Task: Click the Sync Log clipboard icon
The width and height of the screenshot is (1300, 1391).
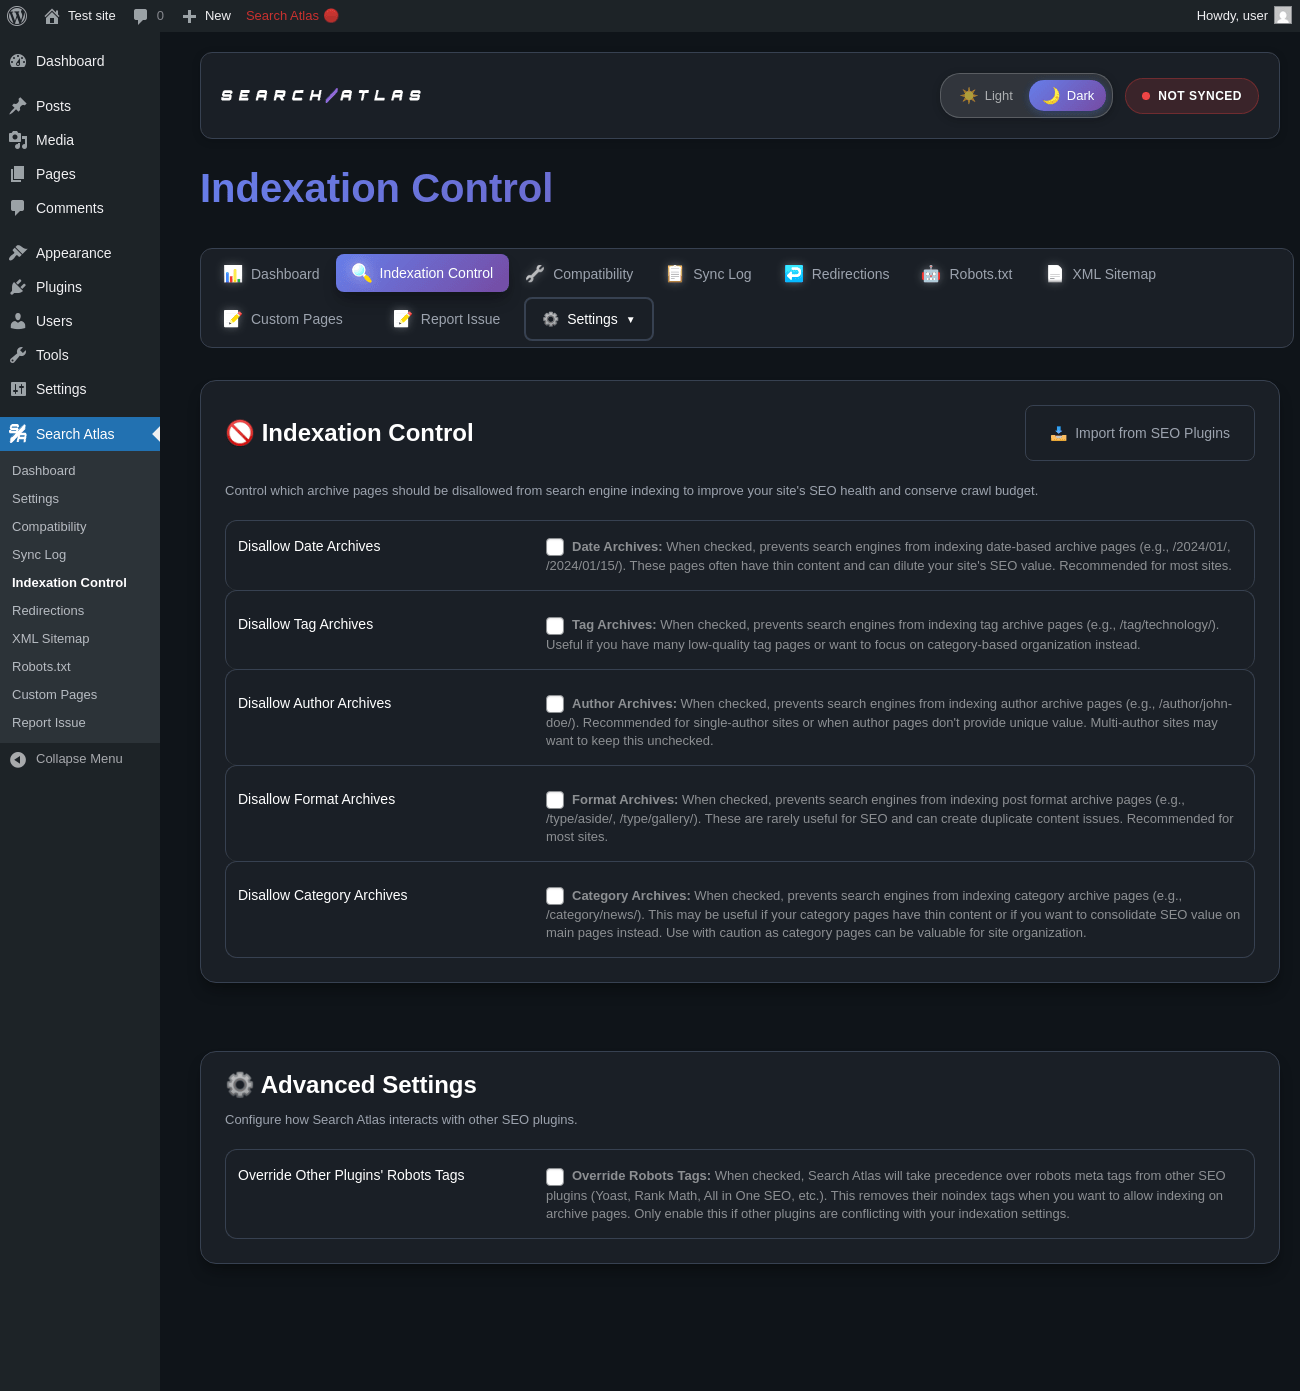Action: tap(675, 274)
